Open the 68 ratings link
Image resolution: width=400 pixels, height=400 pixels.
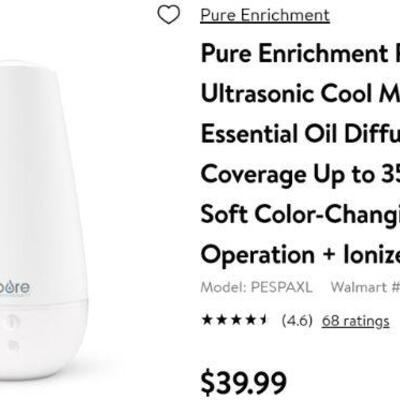(x=356, y=321)
